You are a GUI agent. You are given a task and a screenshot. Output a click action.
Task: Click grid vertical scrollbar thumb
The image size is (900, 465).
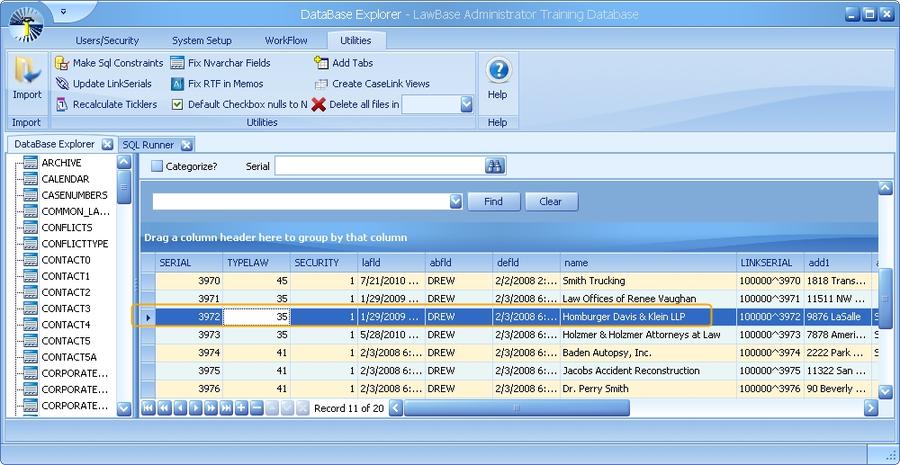point(885,299)
